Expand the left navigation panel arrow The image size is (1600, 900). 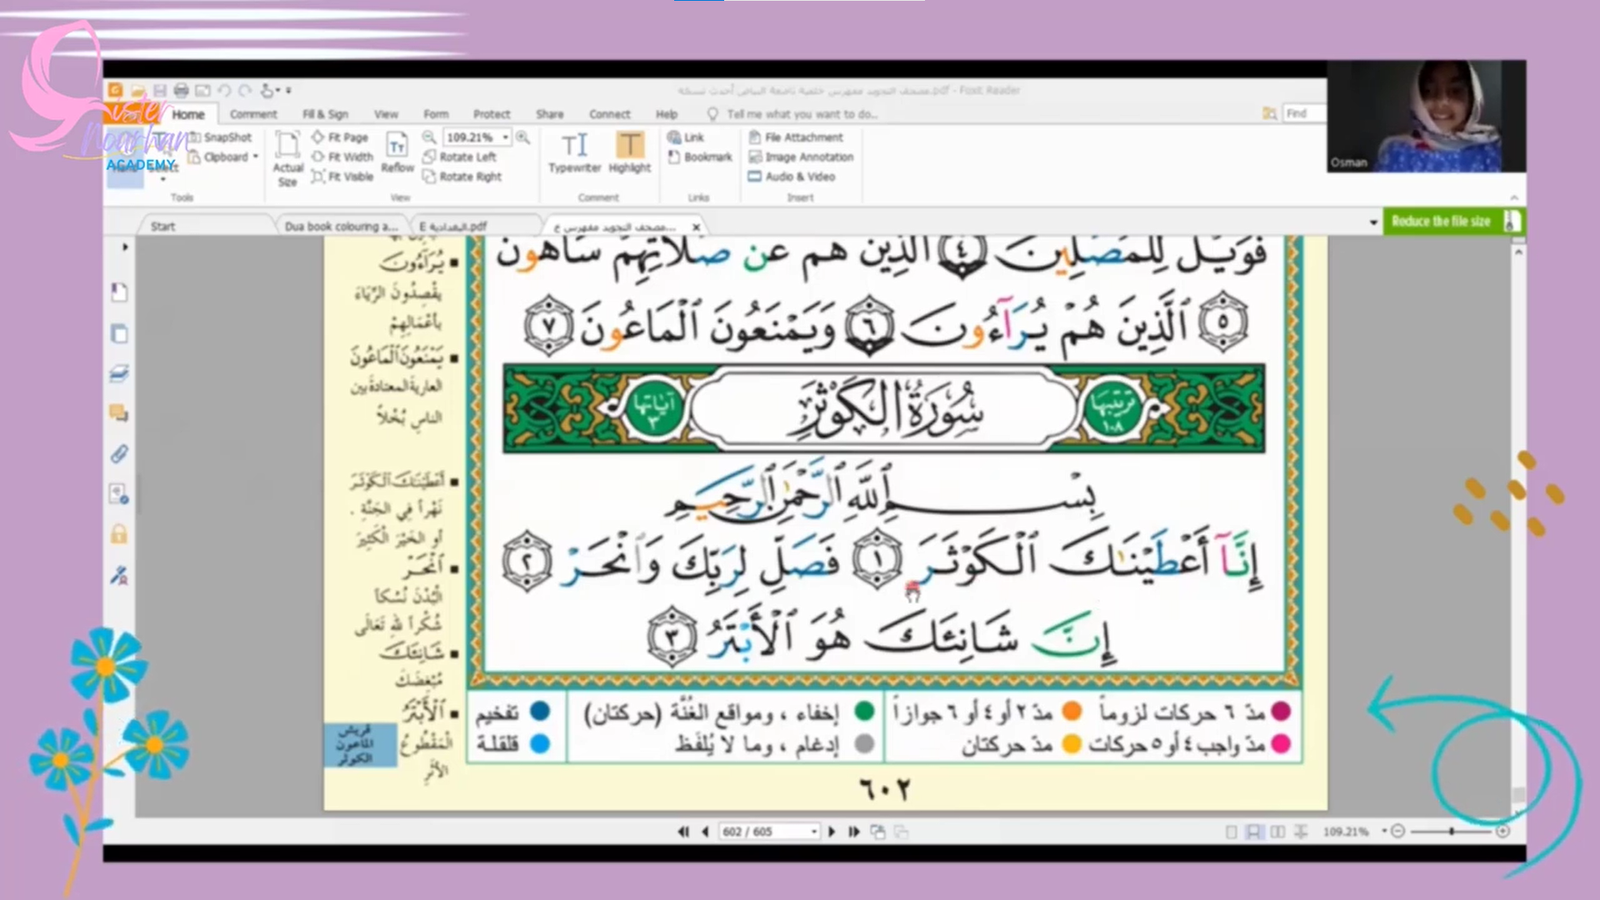(125, 247)
